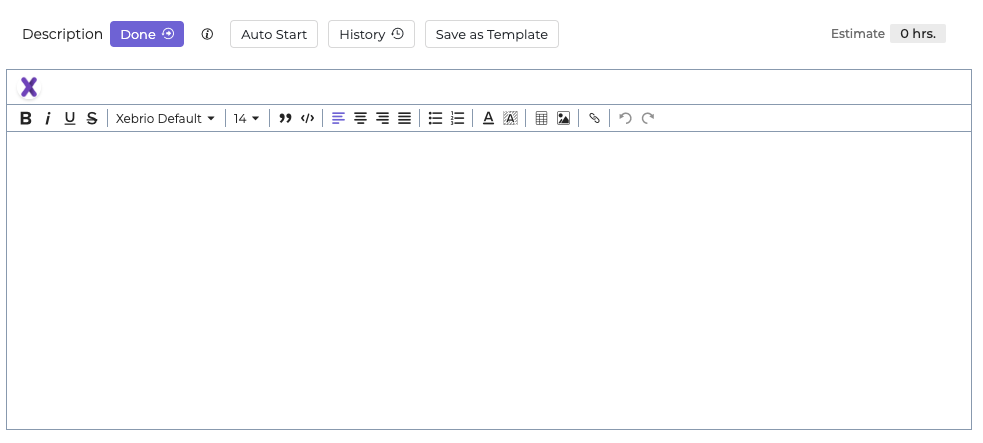The image size is (983, 443).
Task: Insert a table
Action: pos(542,118)
